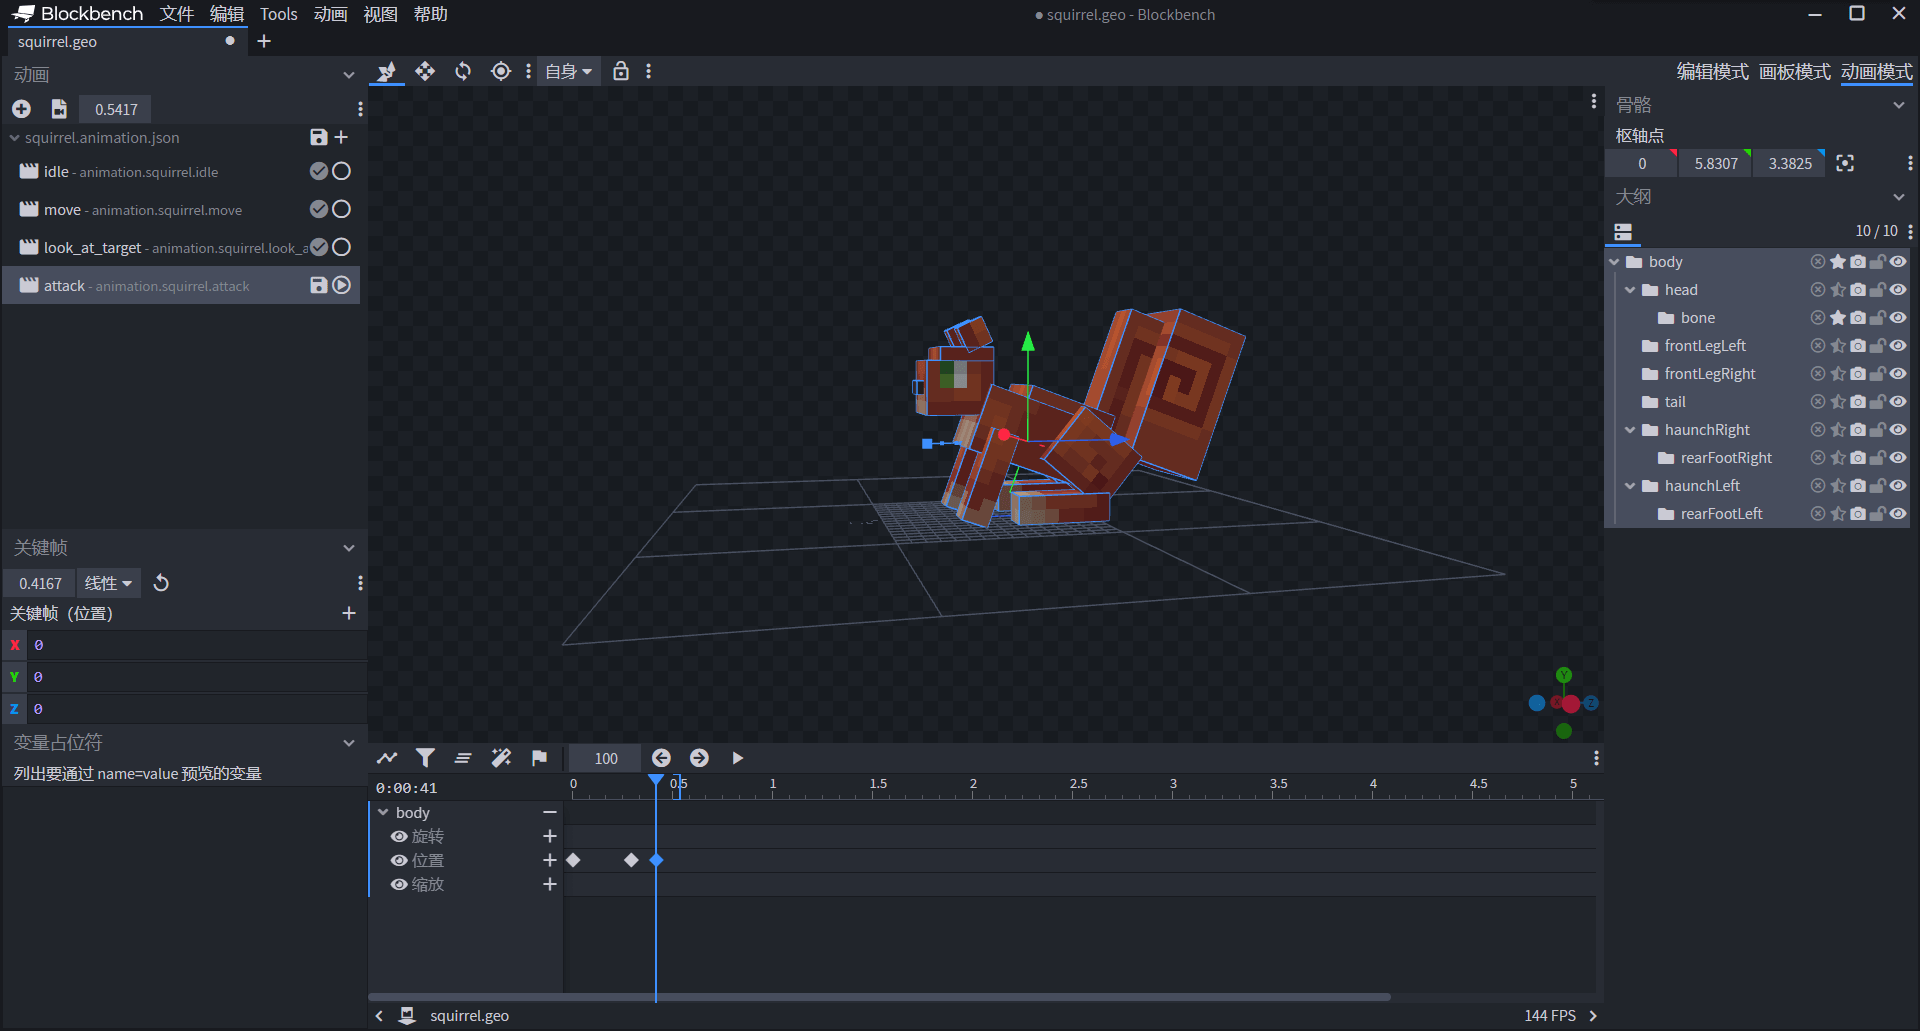
Task: Click the Pivot tool target icon
Action: tap(501, 71)
